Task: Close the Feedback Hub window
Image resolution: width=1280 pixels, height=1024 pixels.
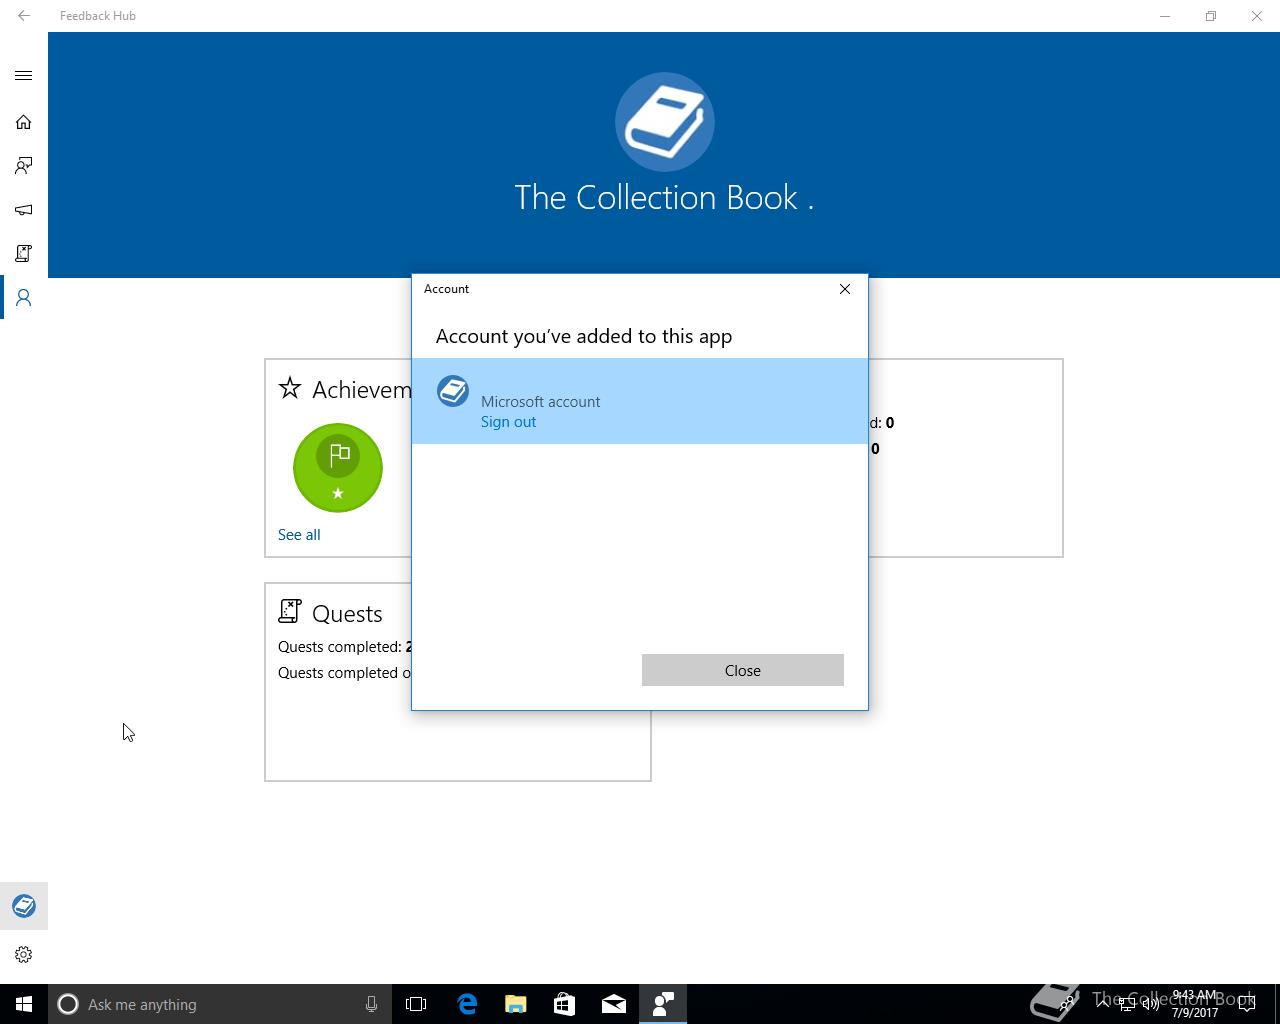Action: tap(1257, 16)
